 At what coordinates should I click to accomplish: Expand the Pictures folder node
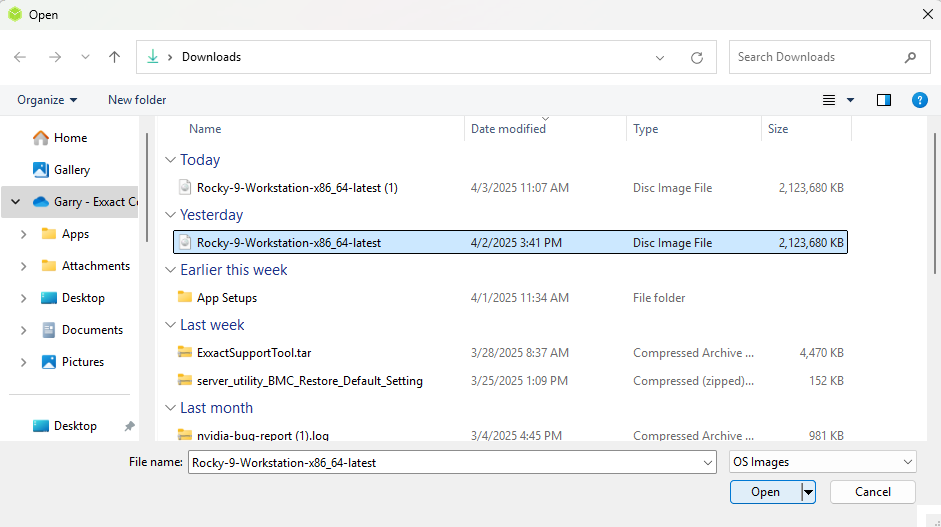point(23,362)
